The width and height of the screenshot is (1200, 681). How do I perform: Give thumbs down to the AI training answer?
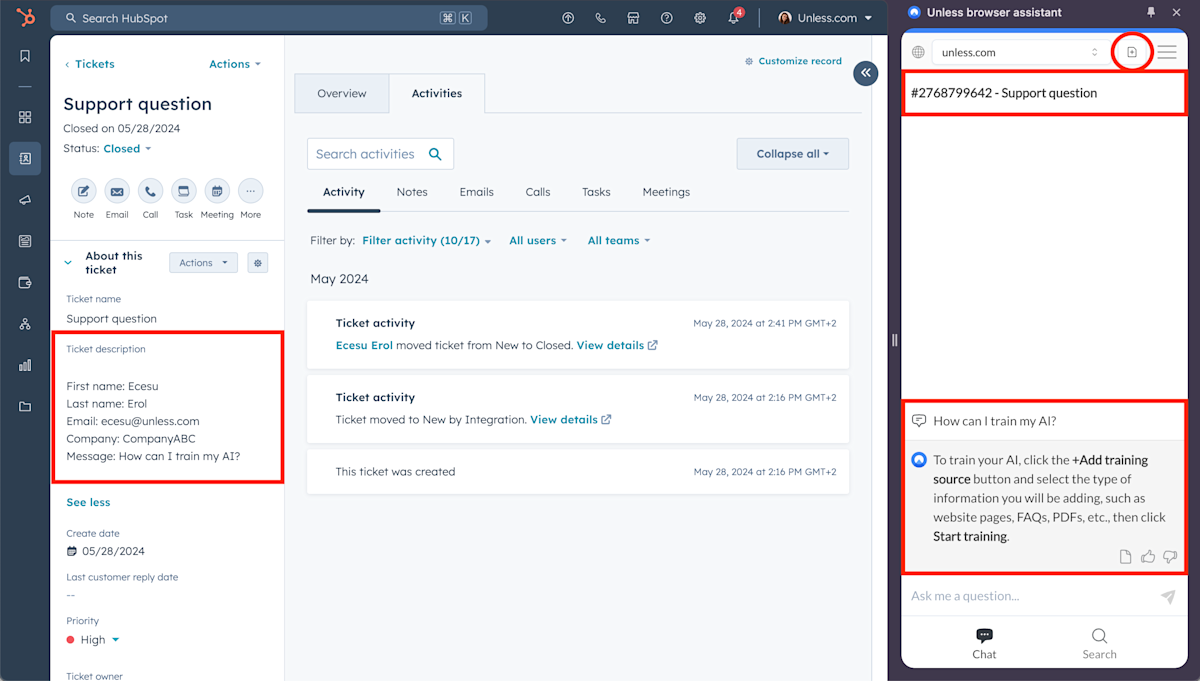pyautogui.click(x=1170, y=556)
